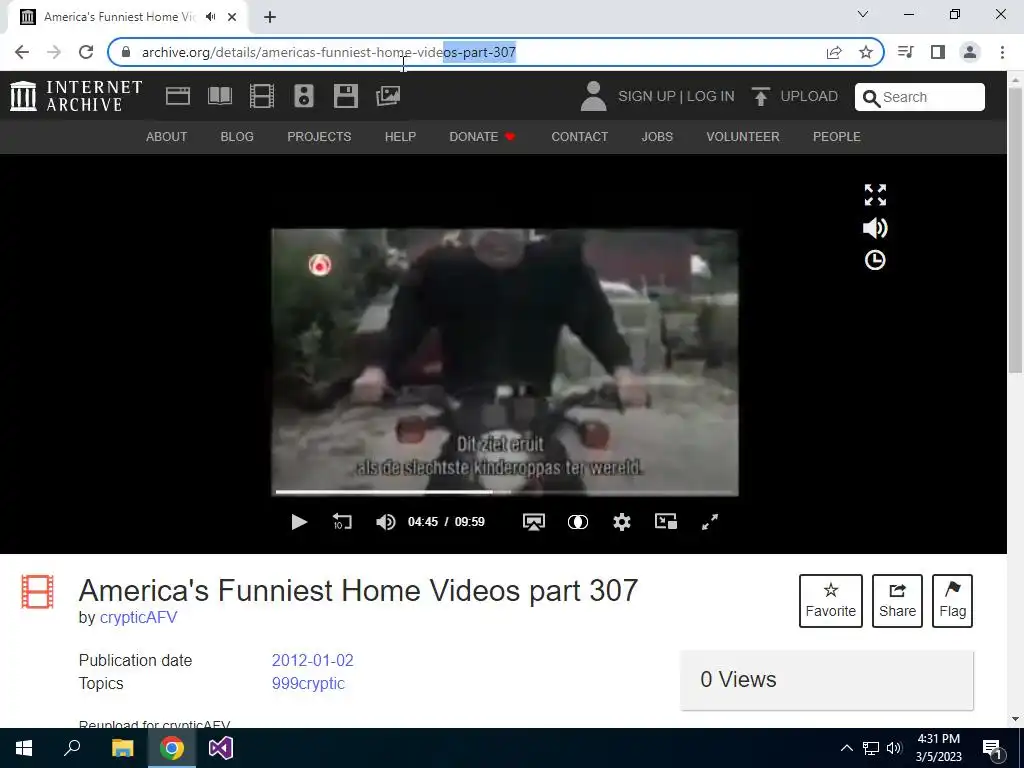
Task: Open File Explorer from the taskbar
Action: 122,748
